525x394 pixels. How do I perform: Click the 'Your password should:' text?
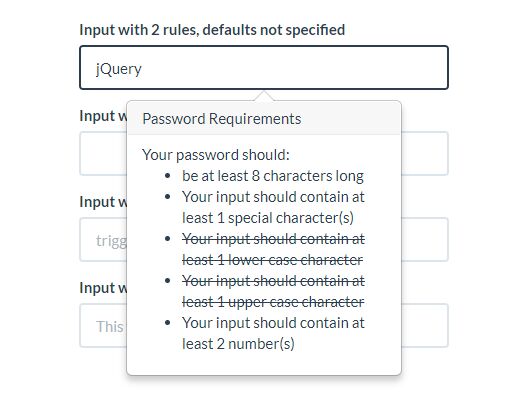(216, 155)
